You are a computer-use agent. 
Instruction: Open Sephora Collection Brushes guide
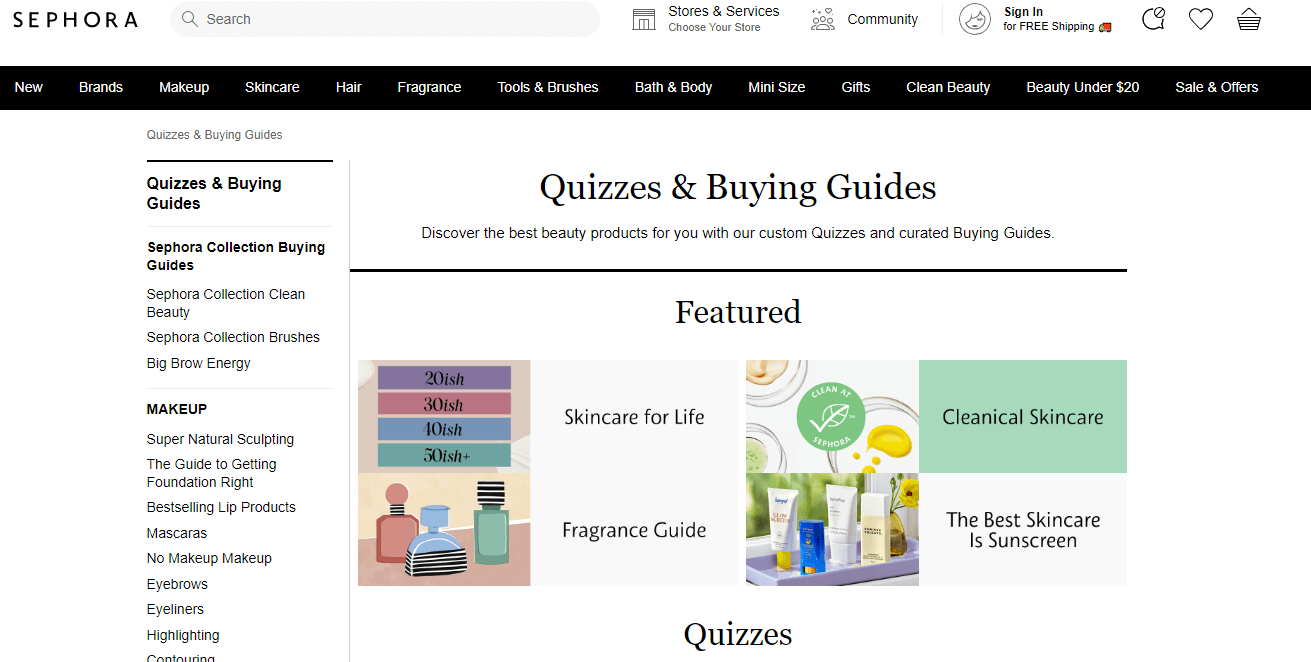point(233,337)
